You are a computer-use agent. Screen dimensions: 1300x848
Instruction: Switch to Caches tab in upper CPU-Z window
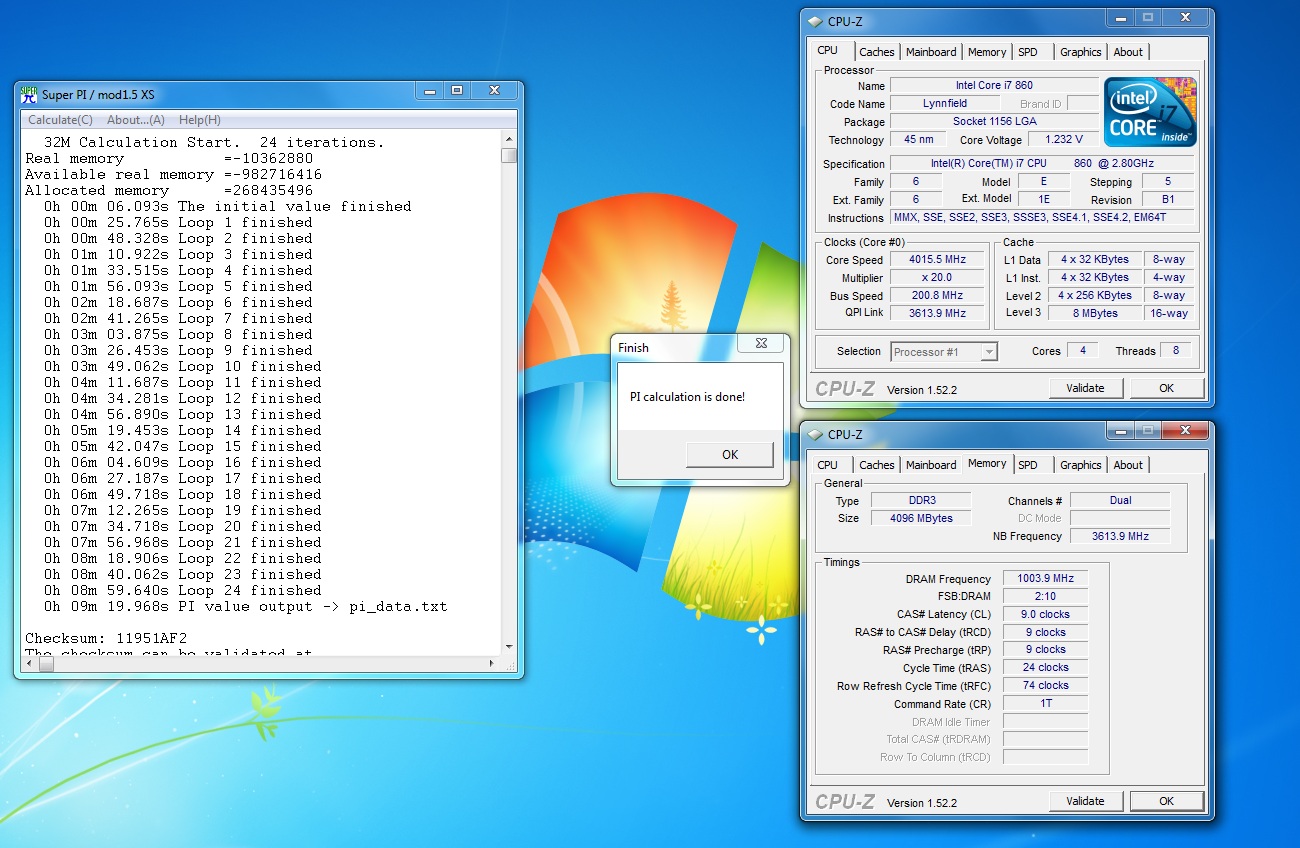point(877,52)
